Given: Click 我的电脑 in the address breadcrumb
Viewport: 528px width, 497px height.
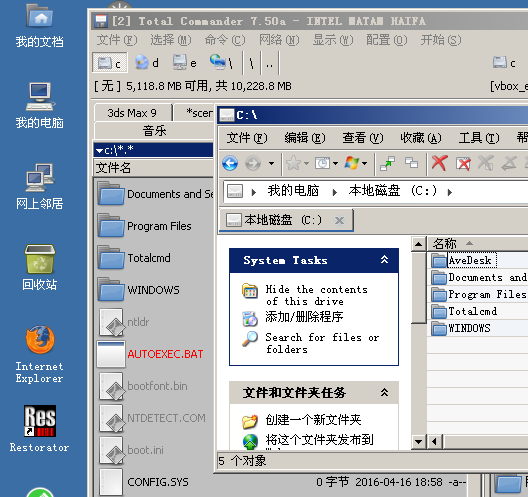Looking at the screenshot, I should (293, 191).
